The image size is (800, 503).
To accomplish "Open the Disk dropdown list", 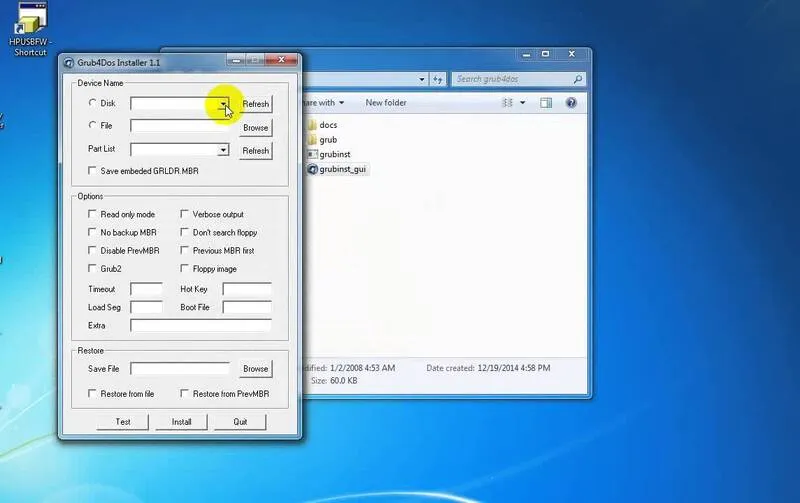I will pyautogui.click(x=223, y=104).
